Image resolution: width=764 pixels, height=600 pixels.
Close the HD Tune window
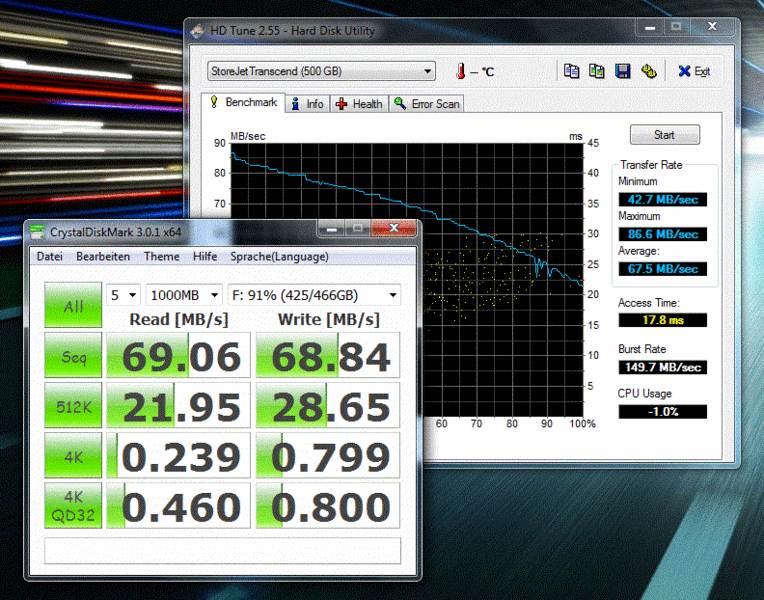[x=712, y=26]
